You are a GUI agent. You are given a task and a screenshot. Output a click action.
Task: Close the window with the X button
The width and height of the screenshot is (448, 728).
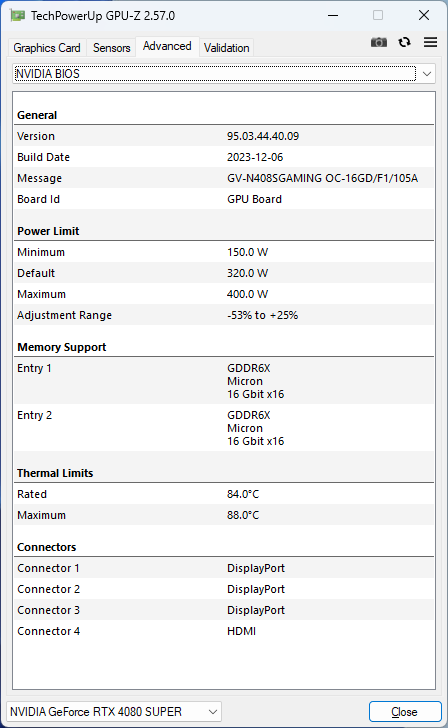(x=423, y=15)
